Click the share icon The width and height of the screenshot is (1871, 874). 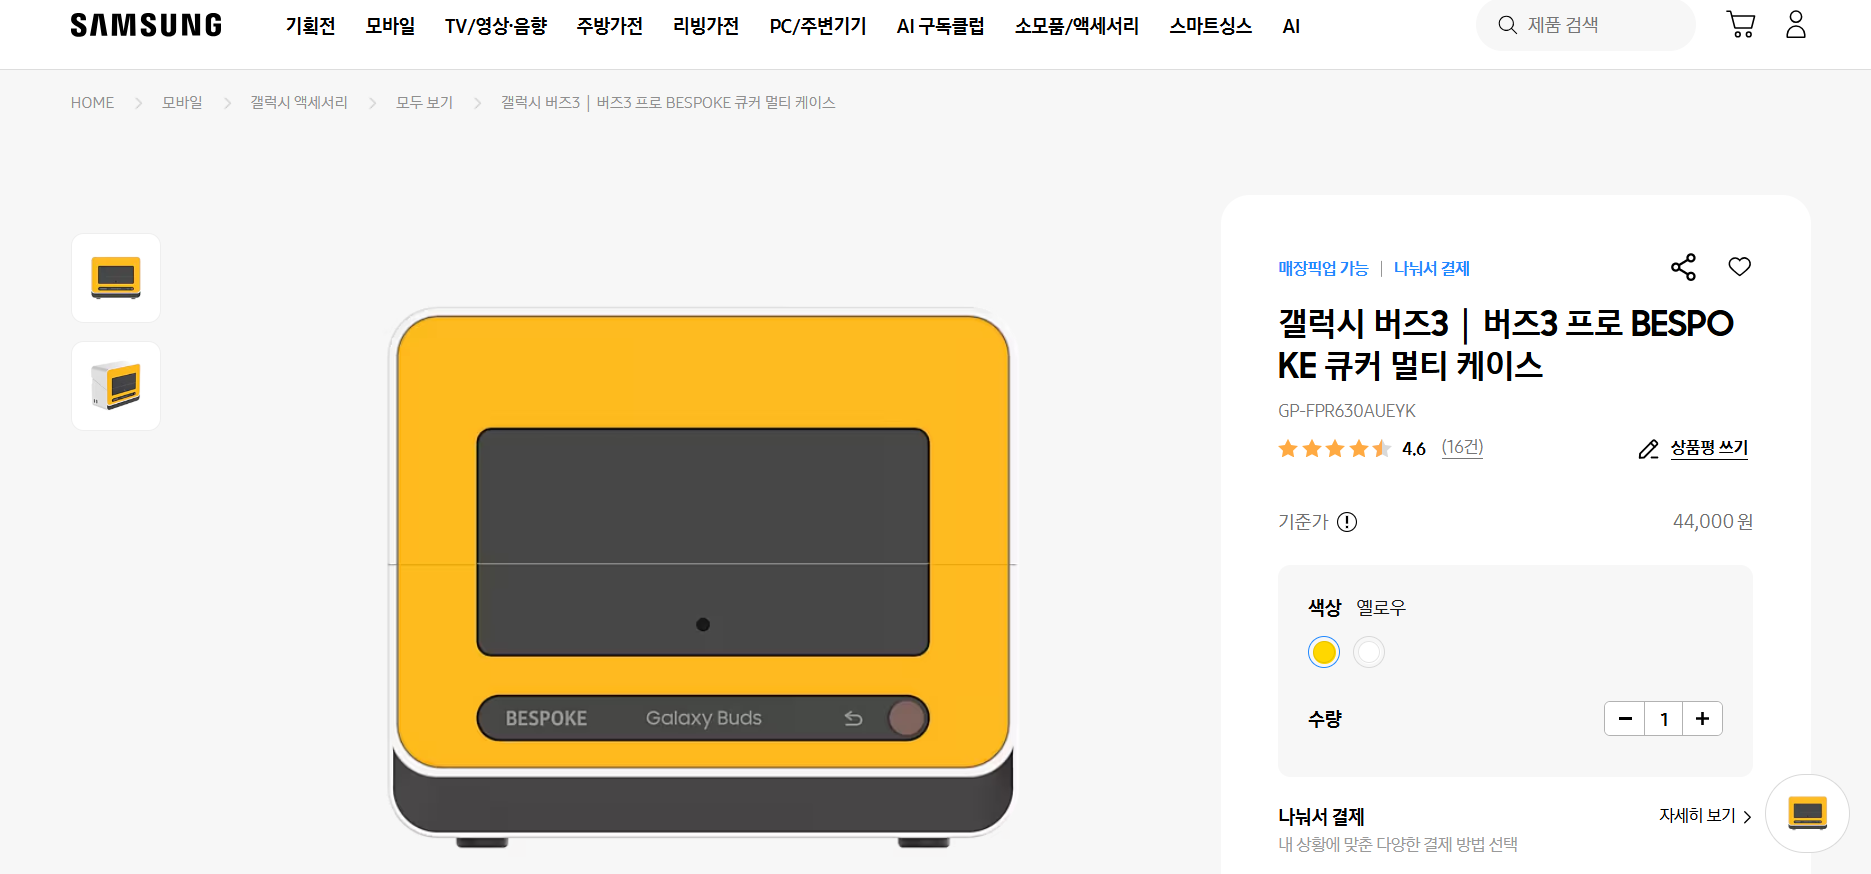tap(1684, 267)
